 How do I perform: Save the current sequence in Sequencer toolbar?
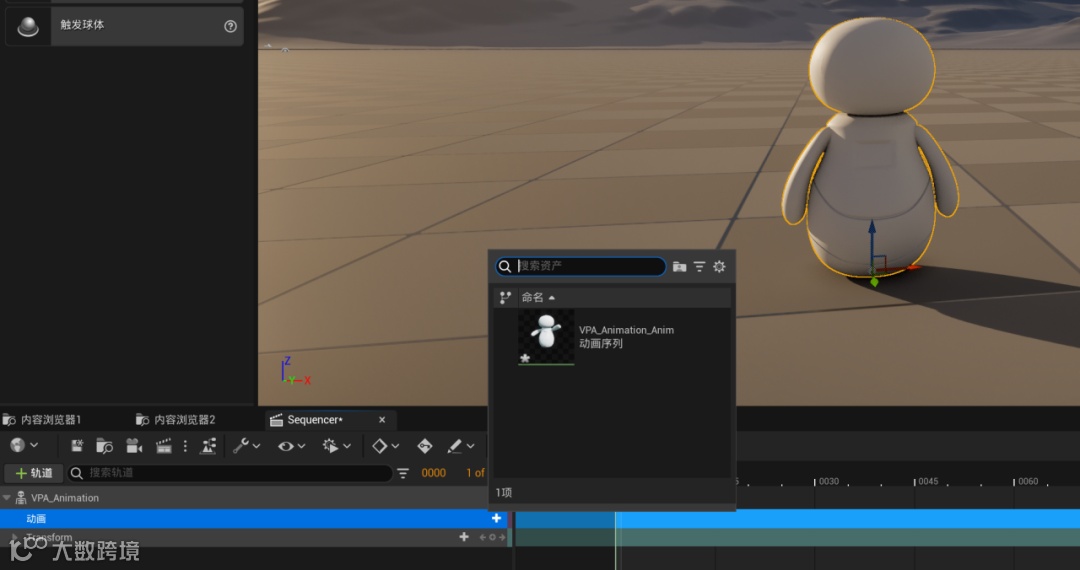click(x=77, y=446)
